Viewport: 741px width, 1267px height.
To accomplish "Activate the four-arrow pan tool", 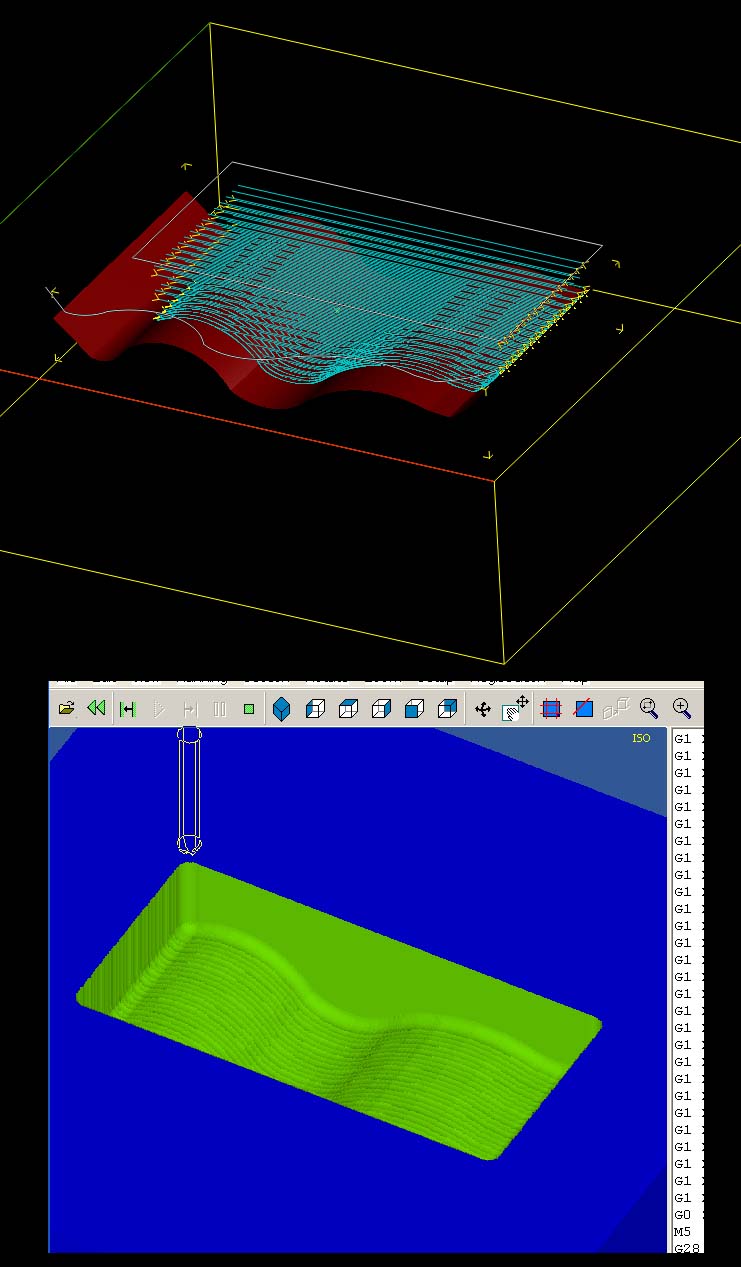I will coord(483,709).
